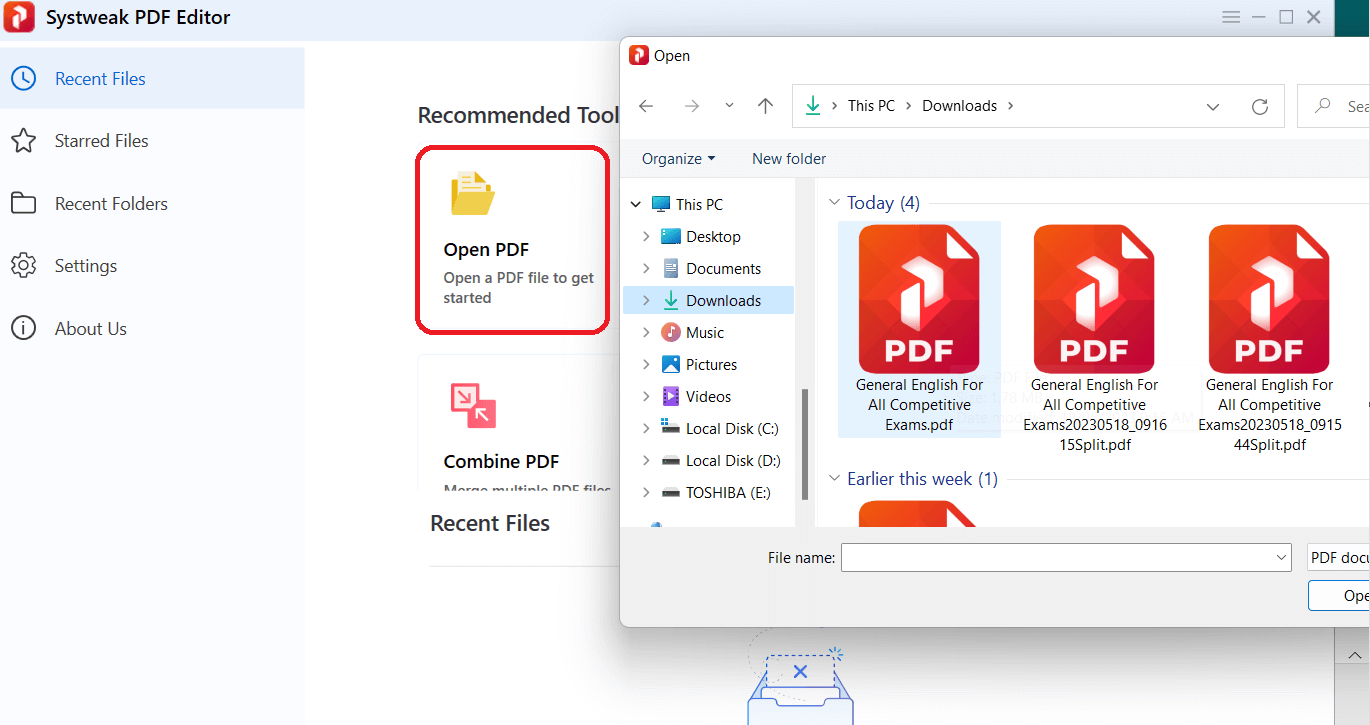Click into the File name text field

click(x=1056, y=558)
